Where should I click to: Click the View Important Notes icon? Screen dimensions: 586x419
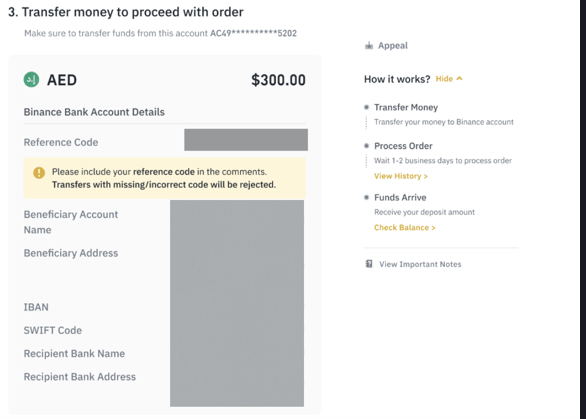coord(369,264)
